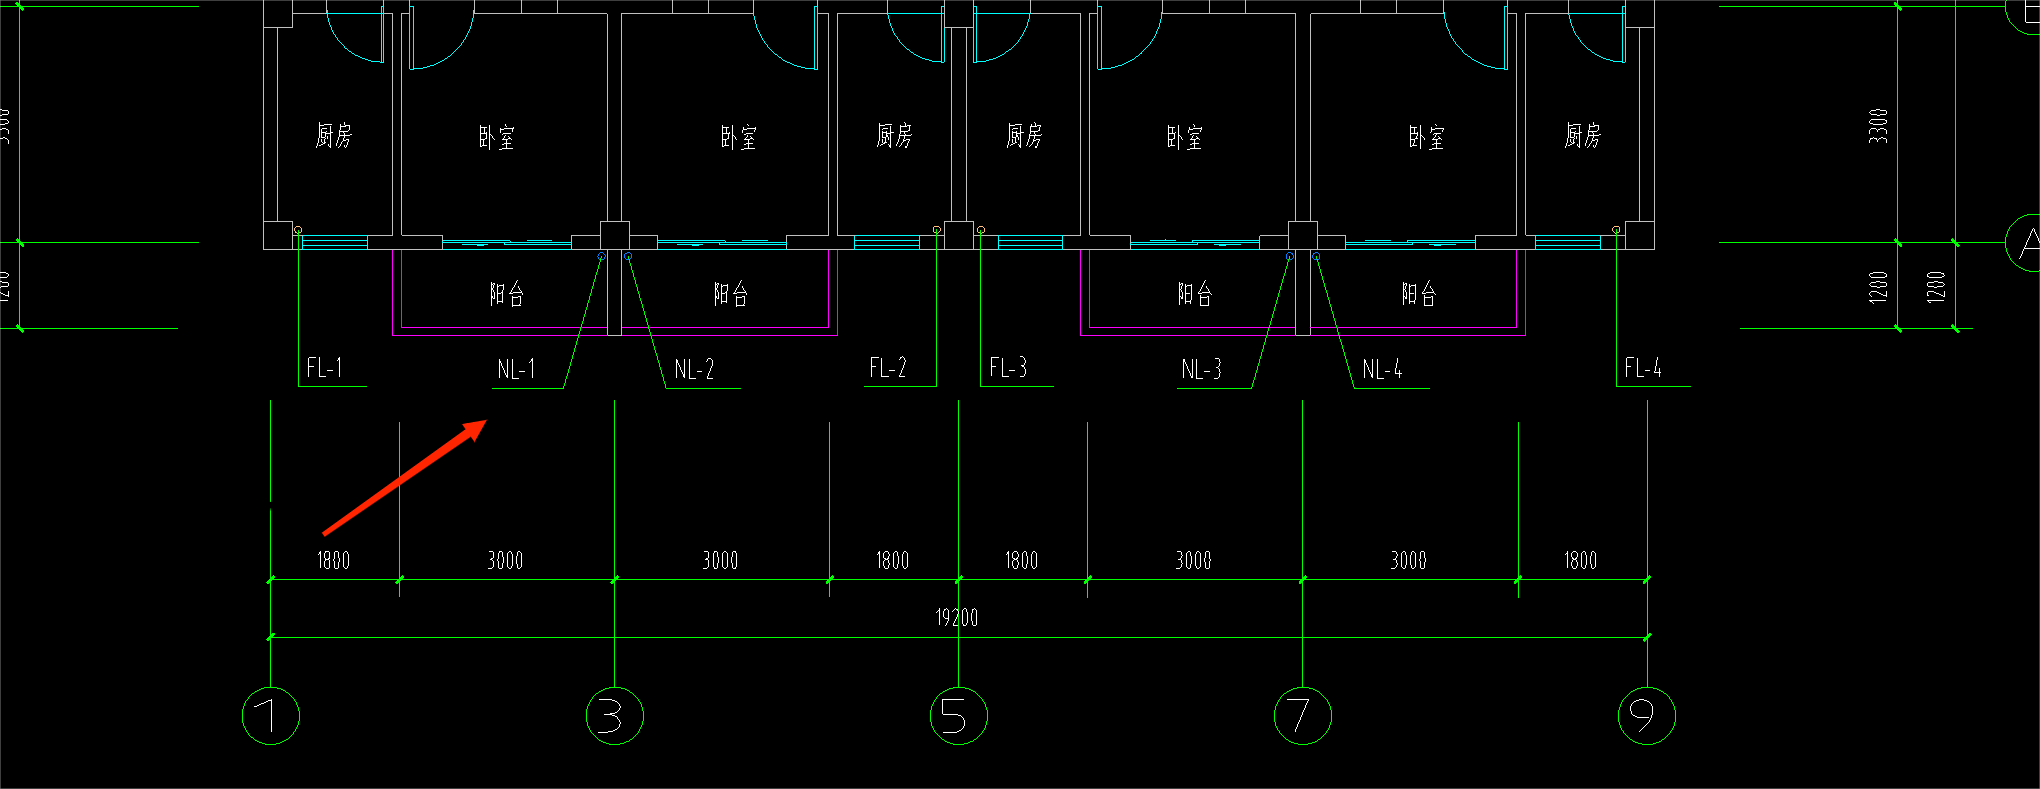
Task: Click axis bubble number 3
Action: pos(614,716)
